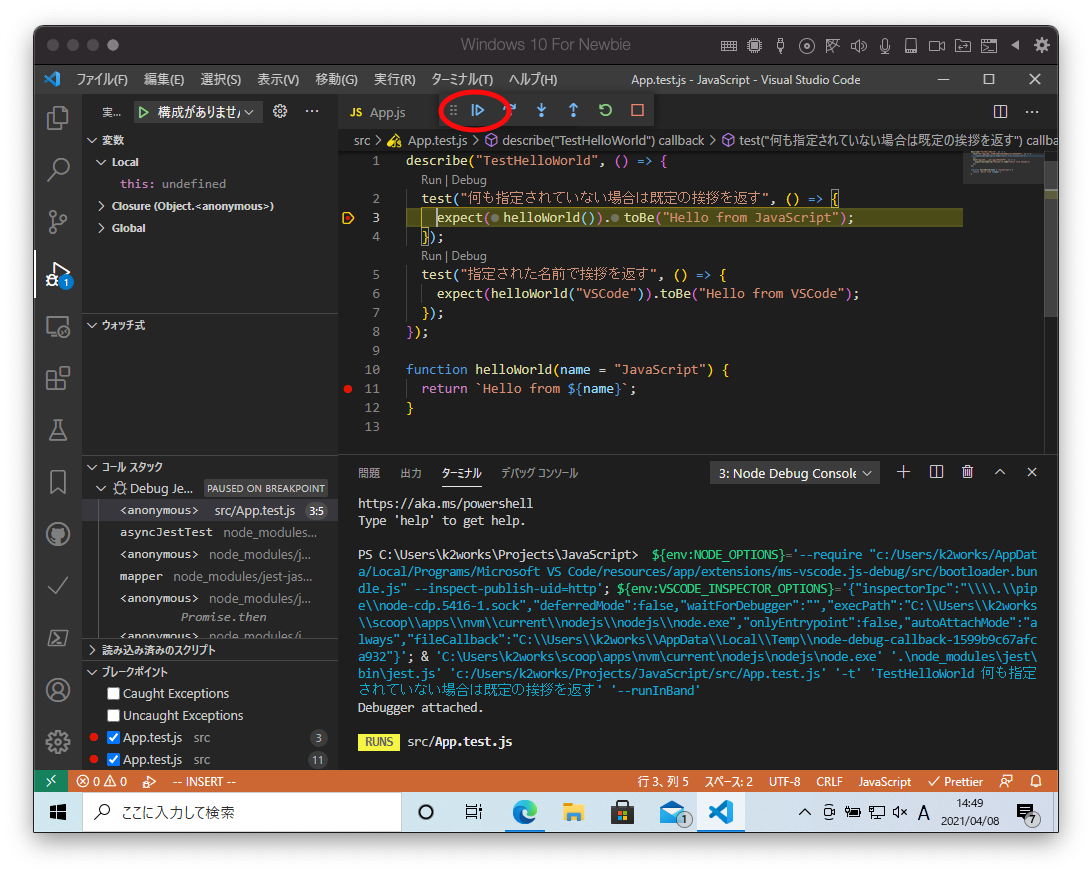Click the Continue button in debug toolbar
This screenshot has width=1092, height=874.
pos(478,110)
